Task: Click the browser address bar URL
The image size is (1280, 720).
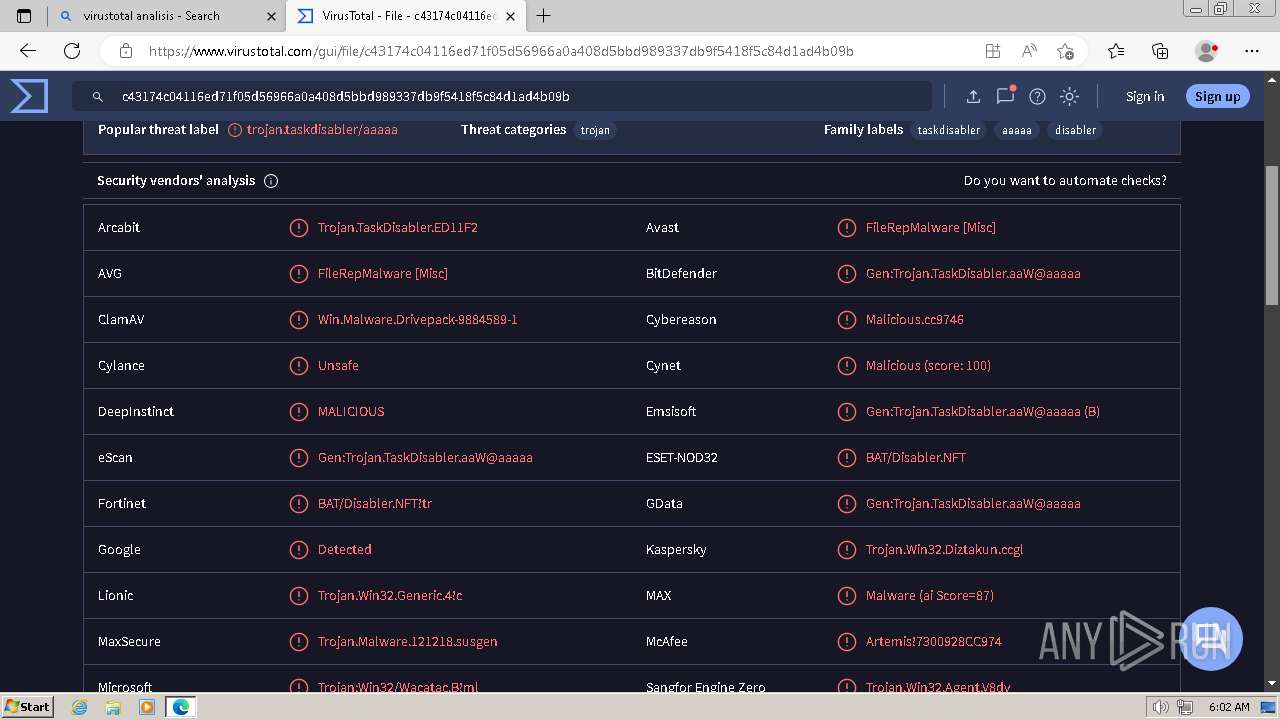Action: click(501, 51)
